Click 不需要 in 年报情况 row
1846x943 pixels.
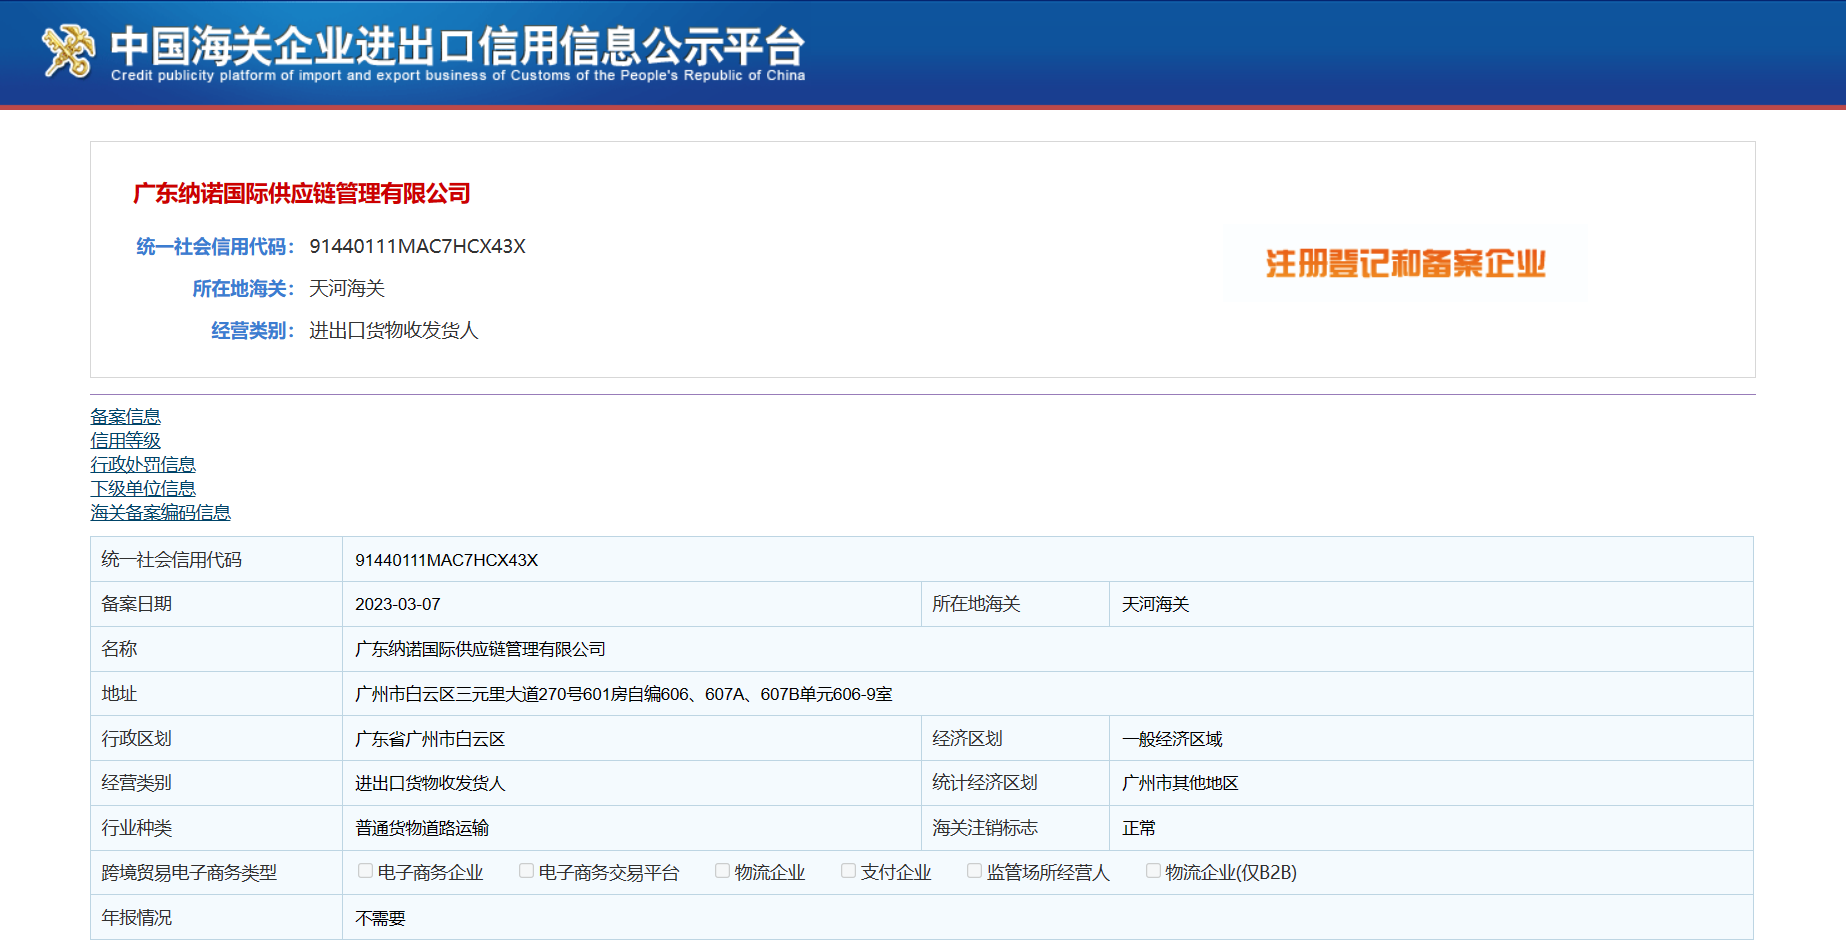380,918
